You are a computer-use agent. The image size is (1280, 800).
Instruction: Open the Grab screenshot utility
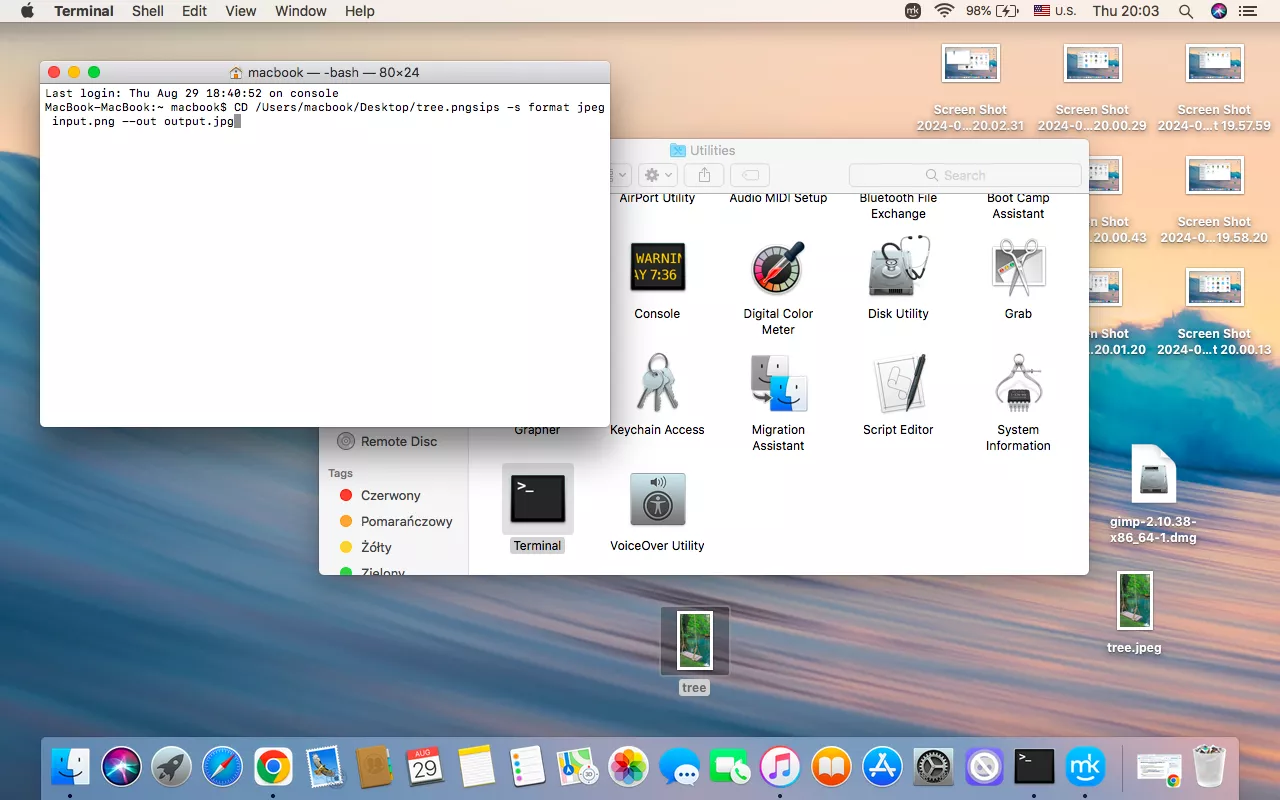point(1018,267)
